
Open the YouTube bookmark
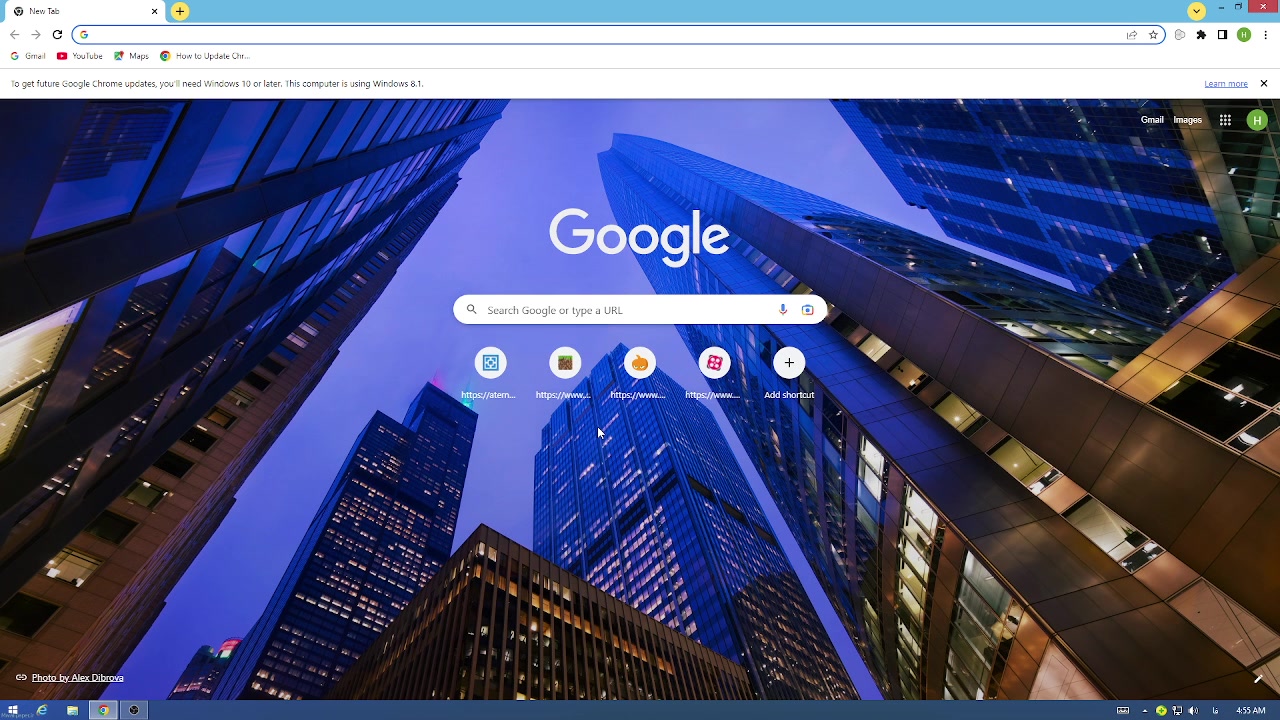pyautogui.click(x=80, y=56)
